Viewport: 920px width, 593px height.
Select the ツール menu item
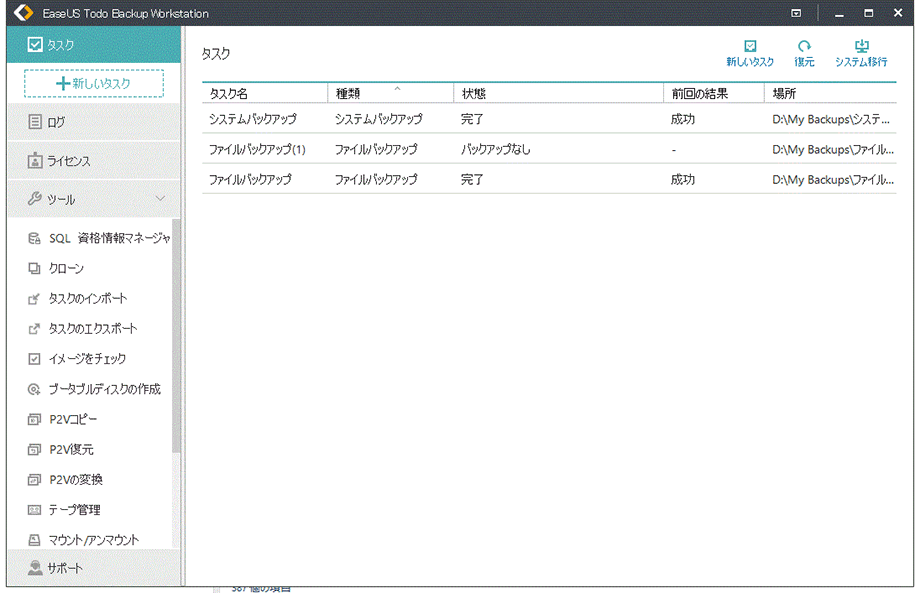94,199
